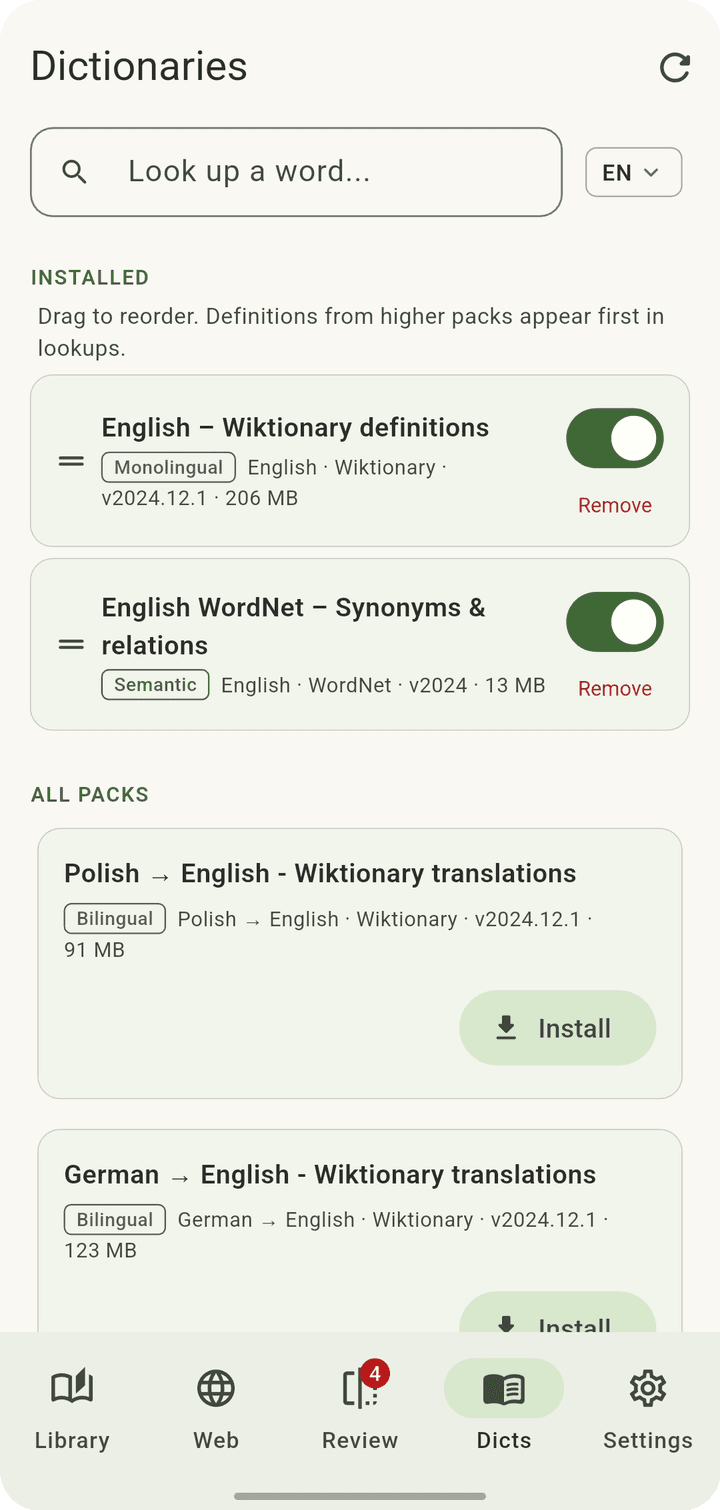720x1510 pixels.
Task: Disable the English Wiktionary definitions switch
Action: (x=615, y=438)
